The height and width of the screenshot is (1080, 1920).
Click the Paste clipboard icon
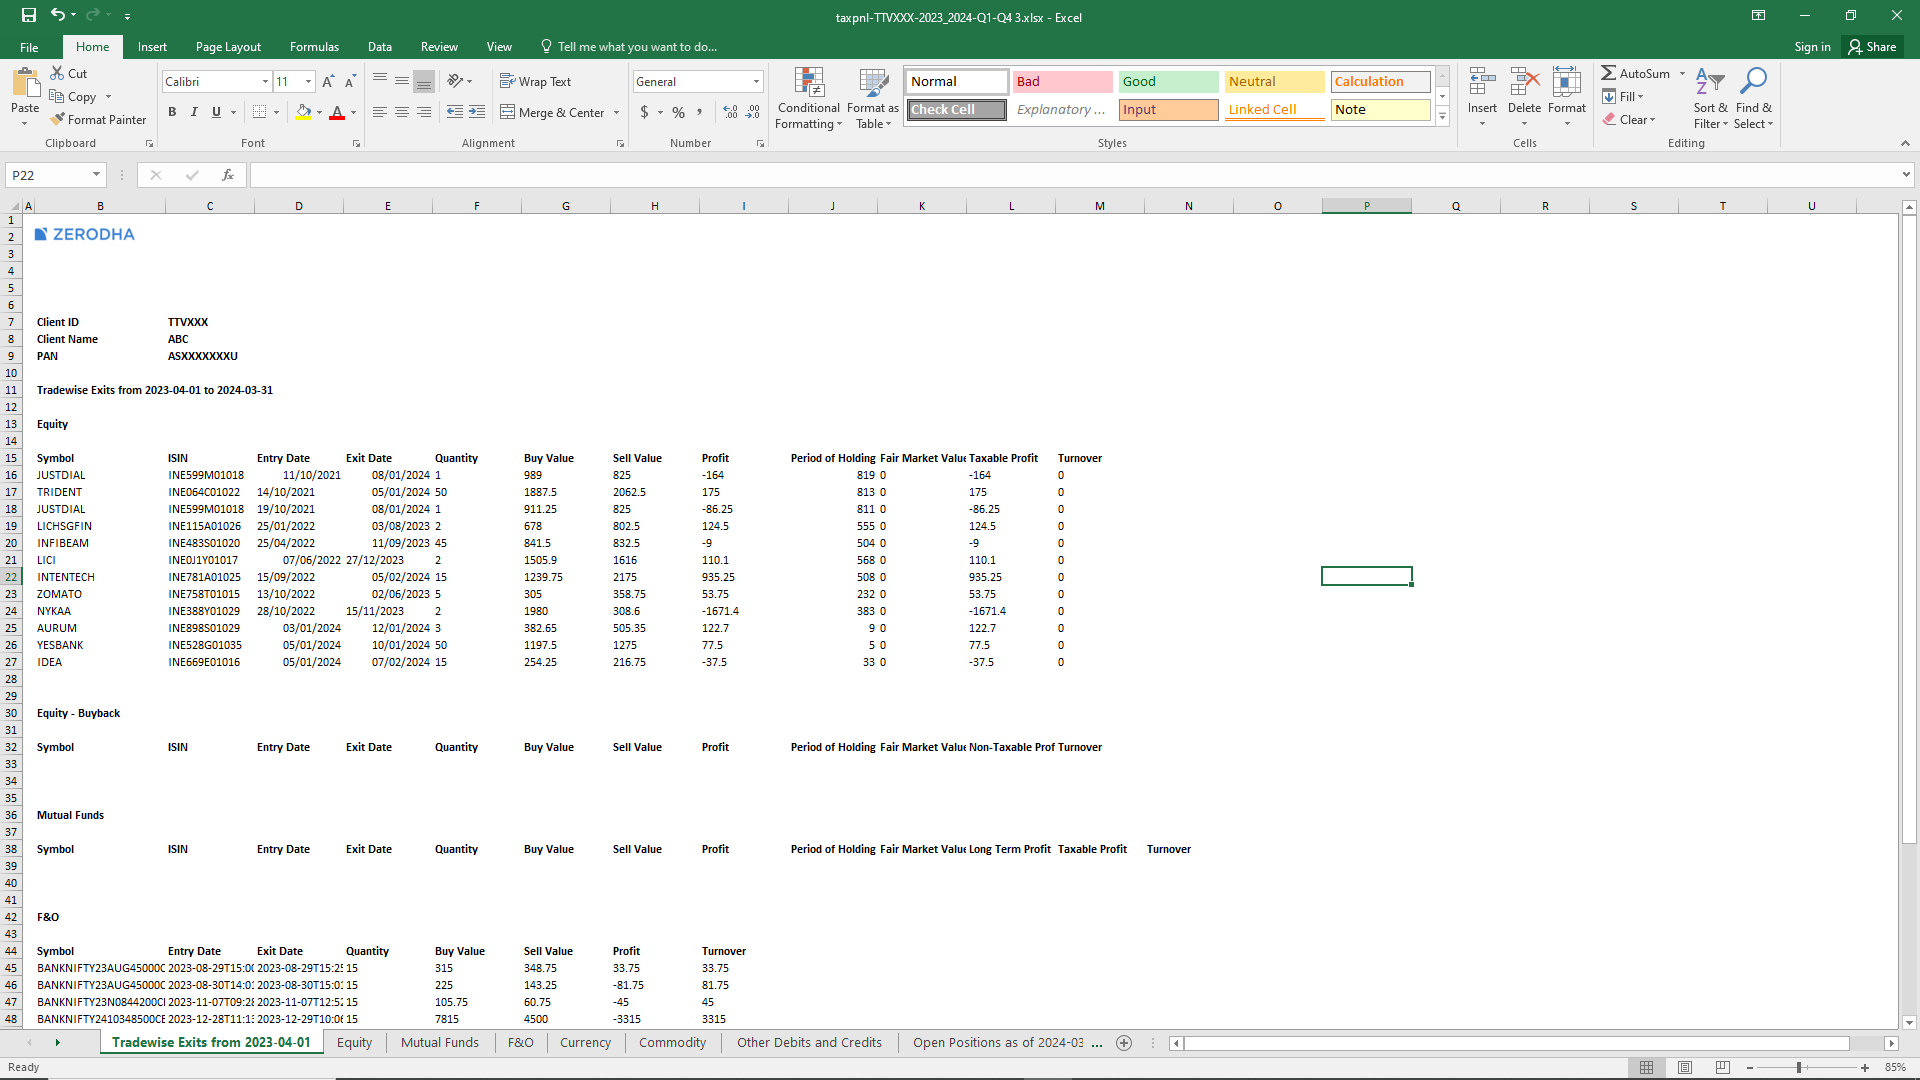(x=25, y=85)
